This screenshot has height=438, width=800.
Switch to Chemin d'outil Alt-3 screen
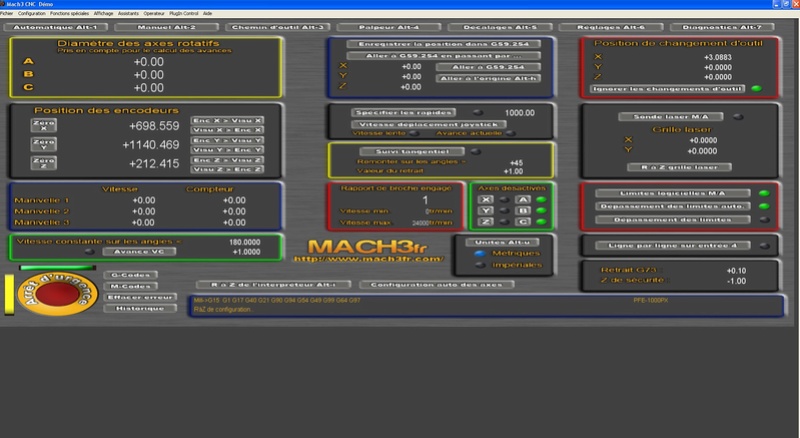(x=278, y=27)
